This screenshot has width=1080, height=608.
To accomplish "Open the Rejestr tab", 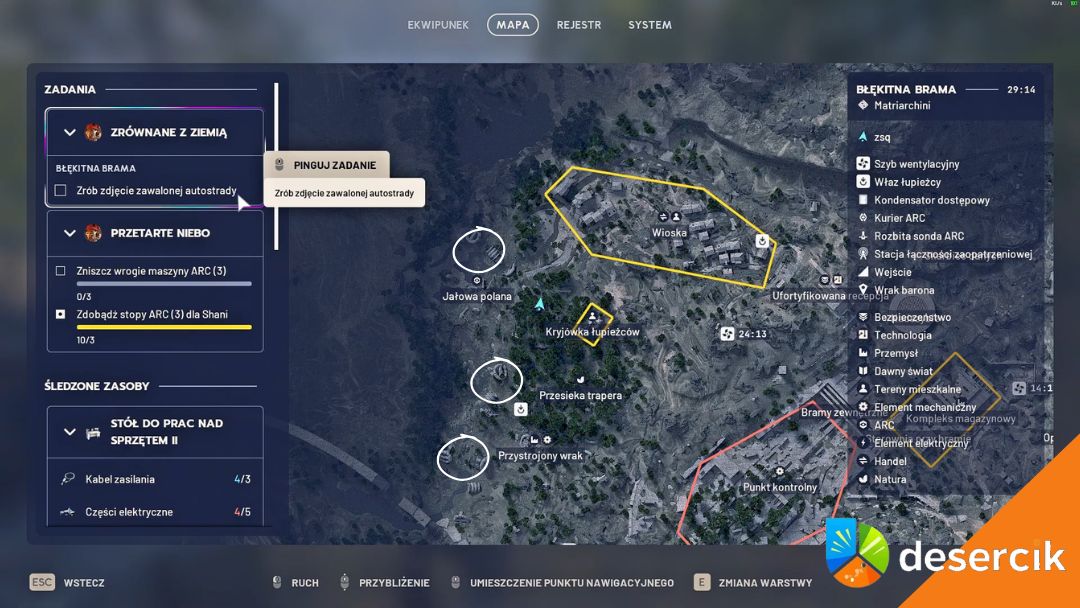I will [579, 25].
